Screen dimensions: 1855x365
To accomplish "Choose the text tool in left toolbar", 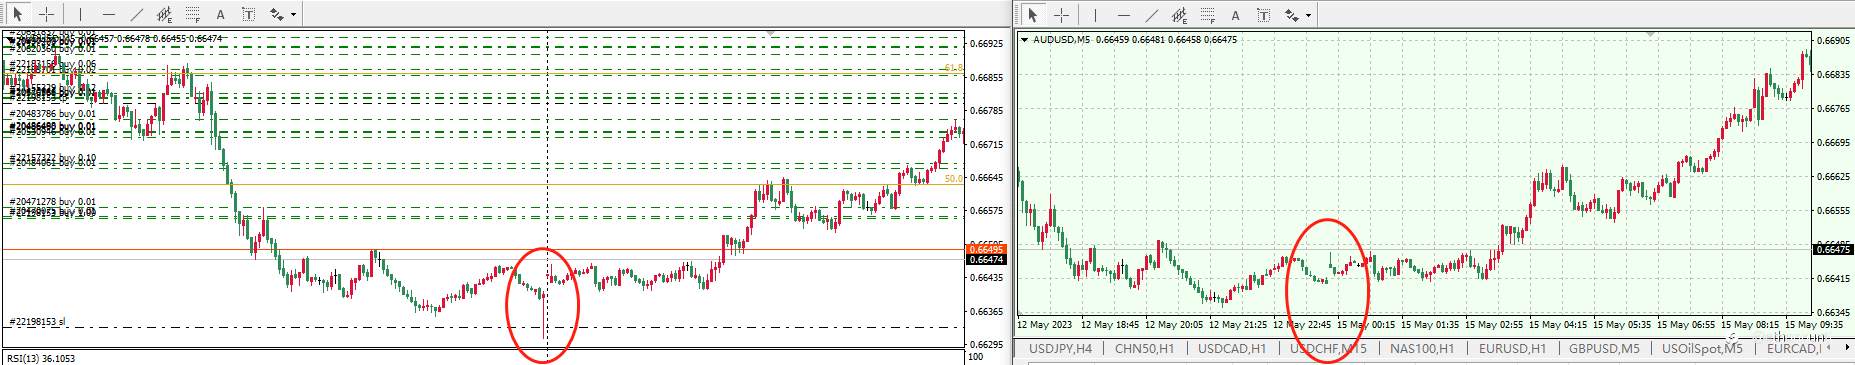I will (x=220, y=14).
